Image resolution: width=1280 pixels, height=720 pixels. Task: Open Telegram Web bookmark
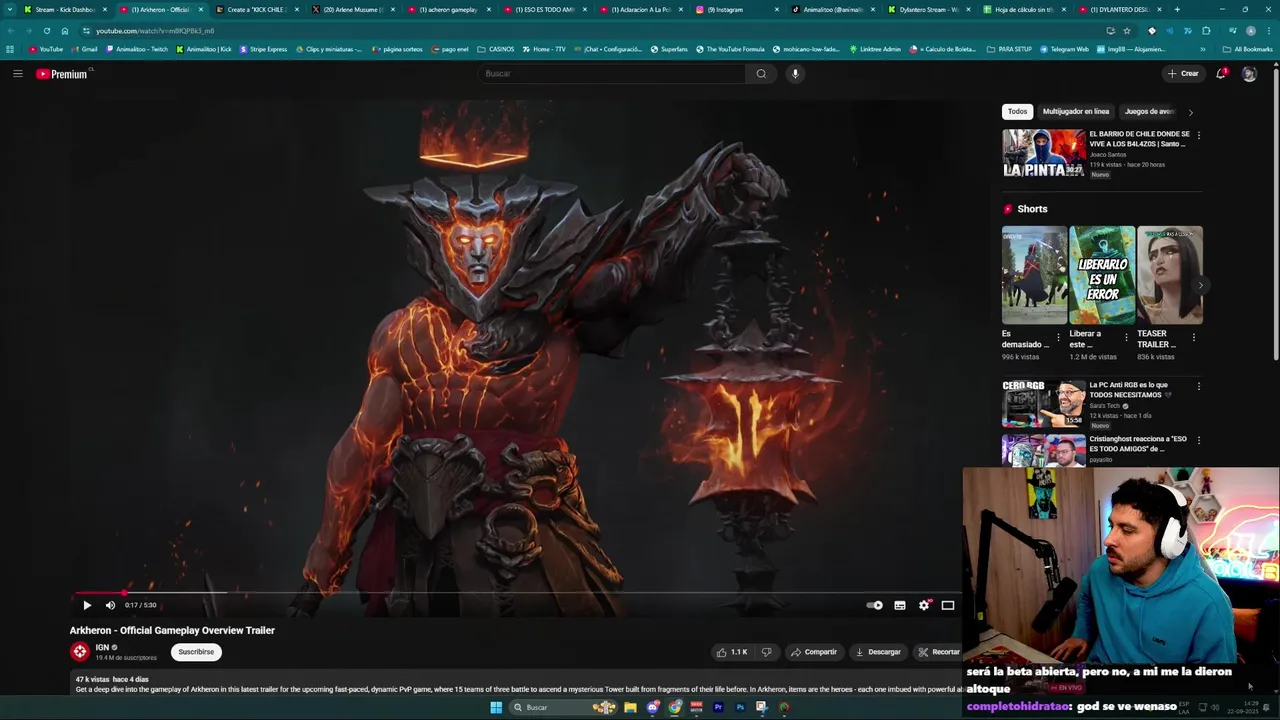(x=1065, y=49)
